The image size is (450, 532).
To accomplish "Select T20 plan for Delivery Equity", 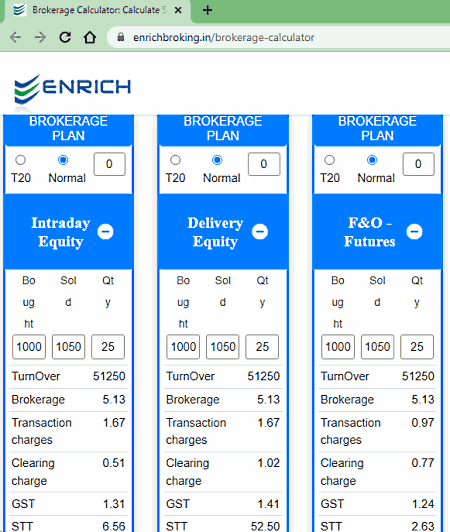I will (x=175, y=160).
